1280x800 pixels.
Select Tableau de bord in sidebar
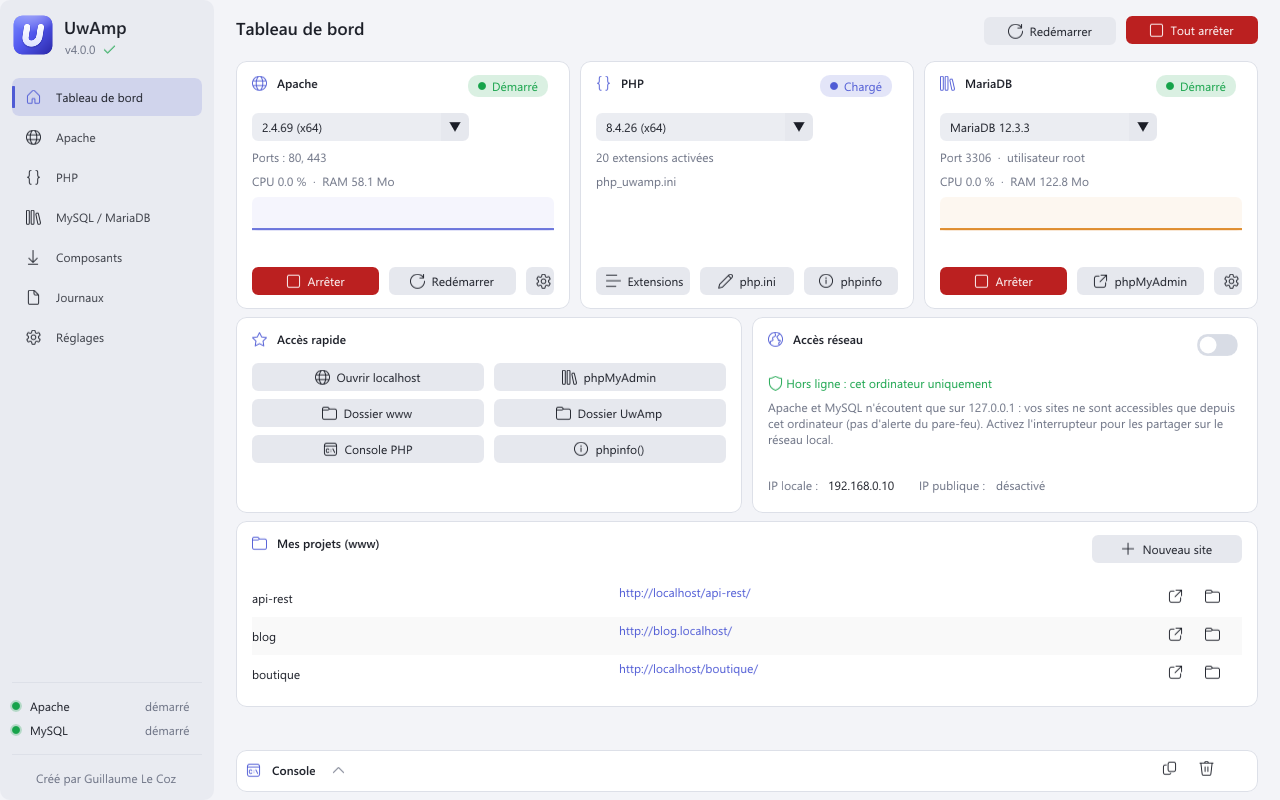pyautogui.click(x=107, y=97)
